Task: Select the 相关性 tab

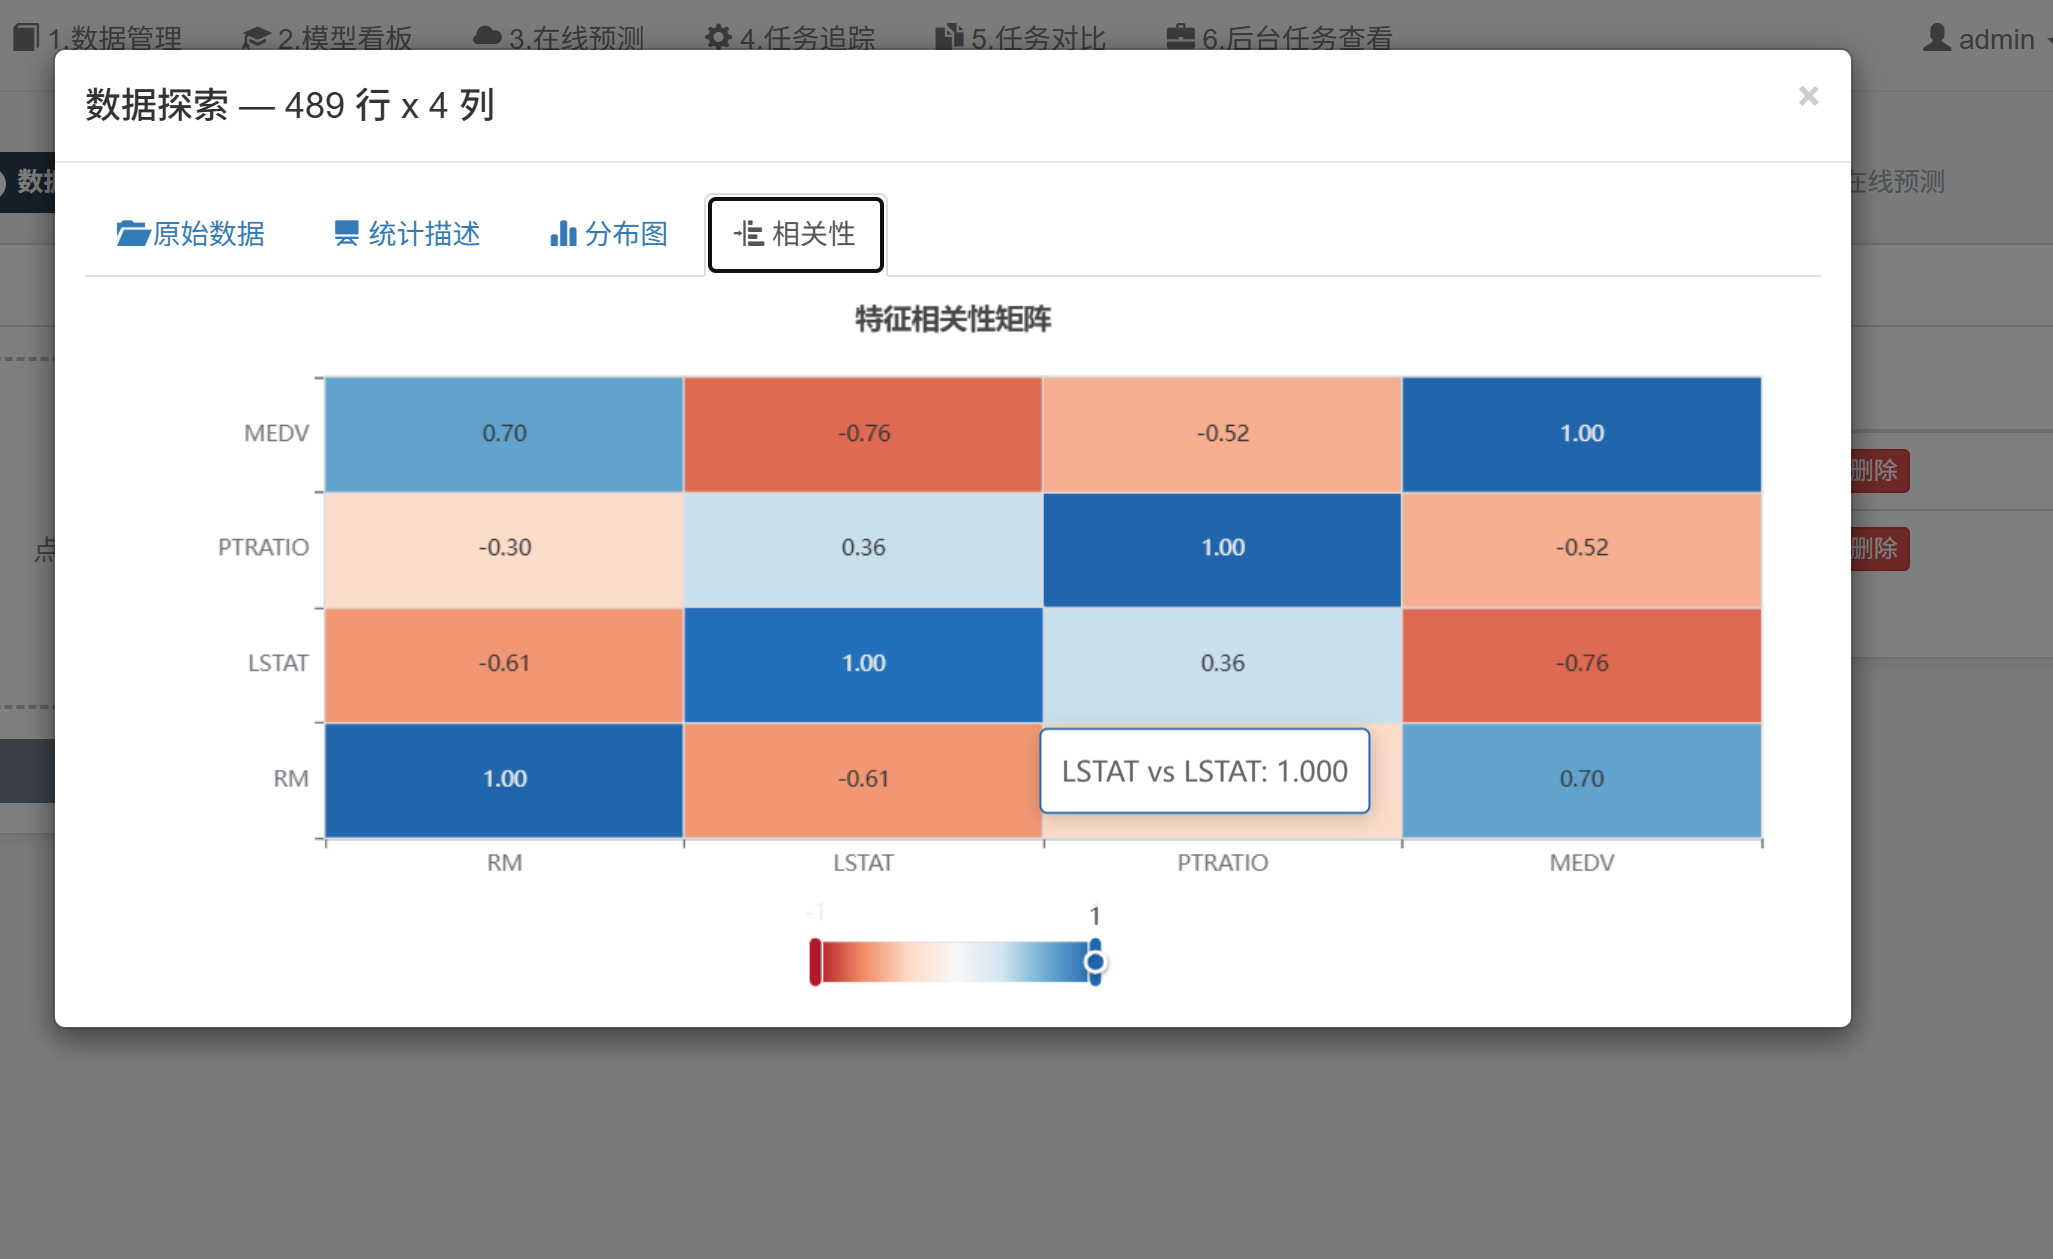Action: click(796, 234)
